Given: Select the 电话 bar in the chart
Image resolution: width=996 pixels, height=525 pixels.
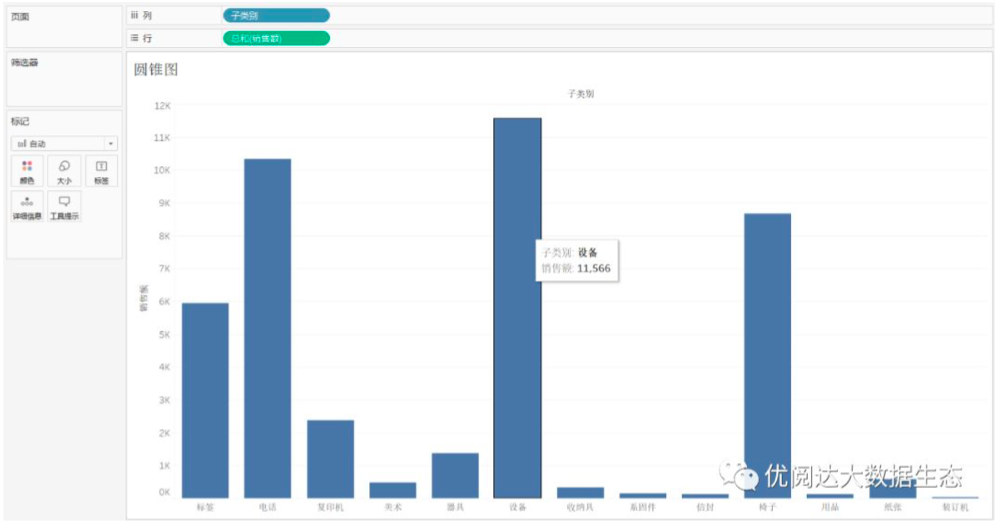Looking at the screenshot, I should 268,328.
